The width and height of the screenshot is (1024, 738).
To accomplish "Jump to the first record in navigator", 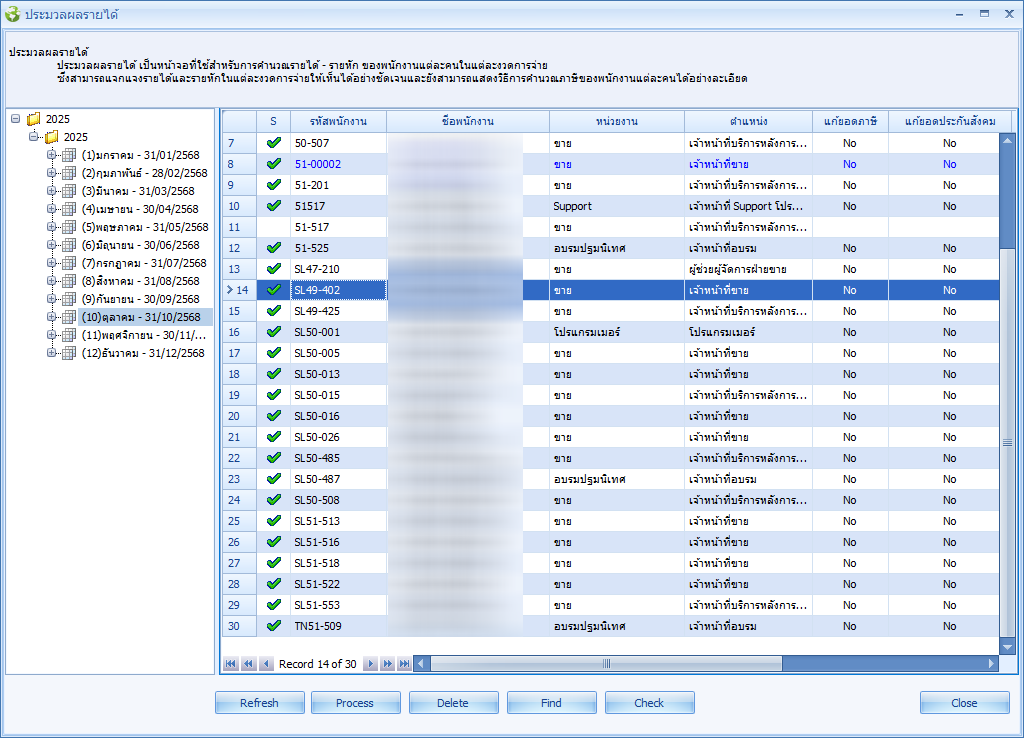I will [x=231, y=664].
